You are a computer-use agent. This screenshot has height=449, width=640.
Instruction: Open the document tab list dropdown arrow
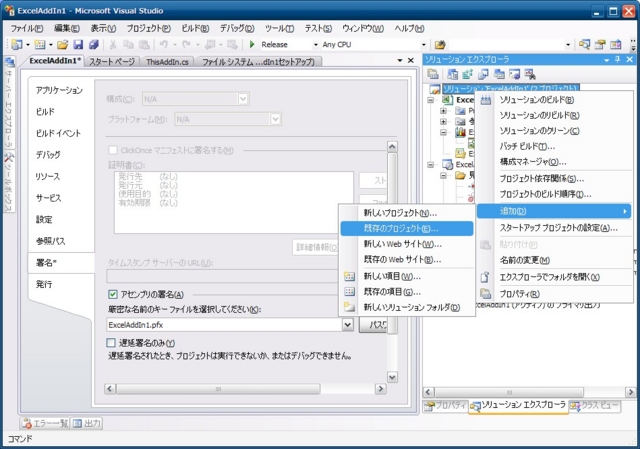tap(400, 60)
